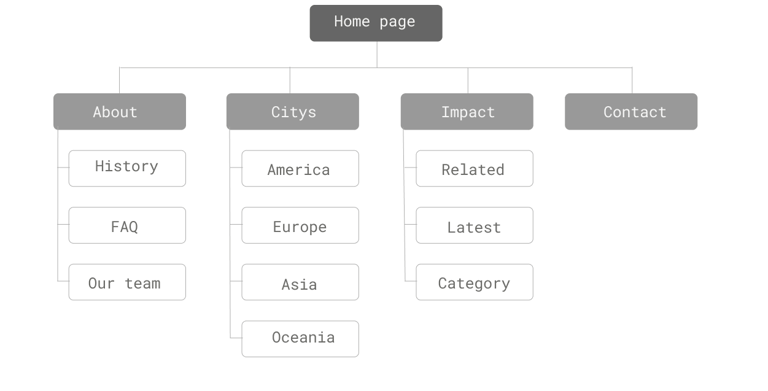
Task: Select the Latest page box
Action: (x=474, y=225)
